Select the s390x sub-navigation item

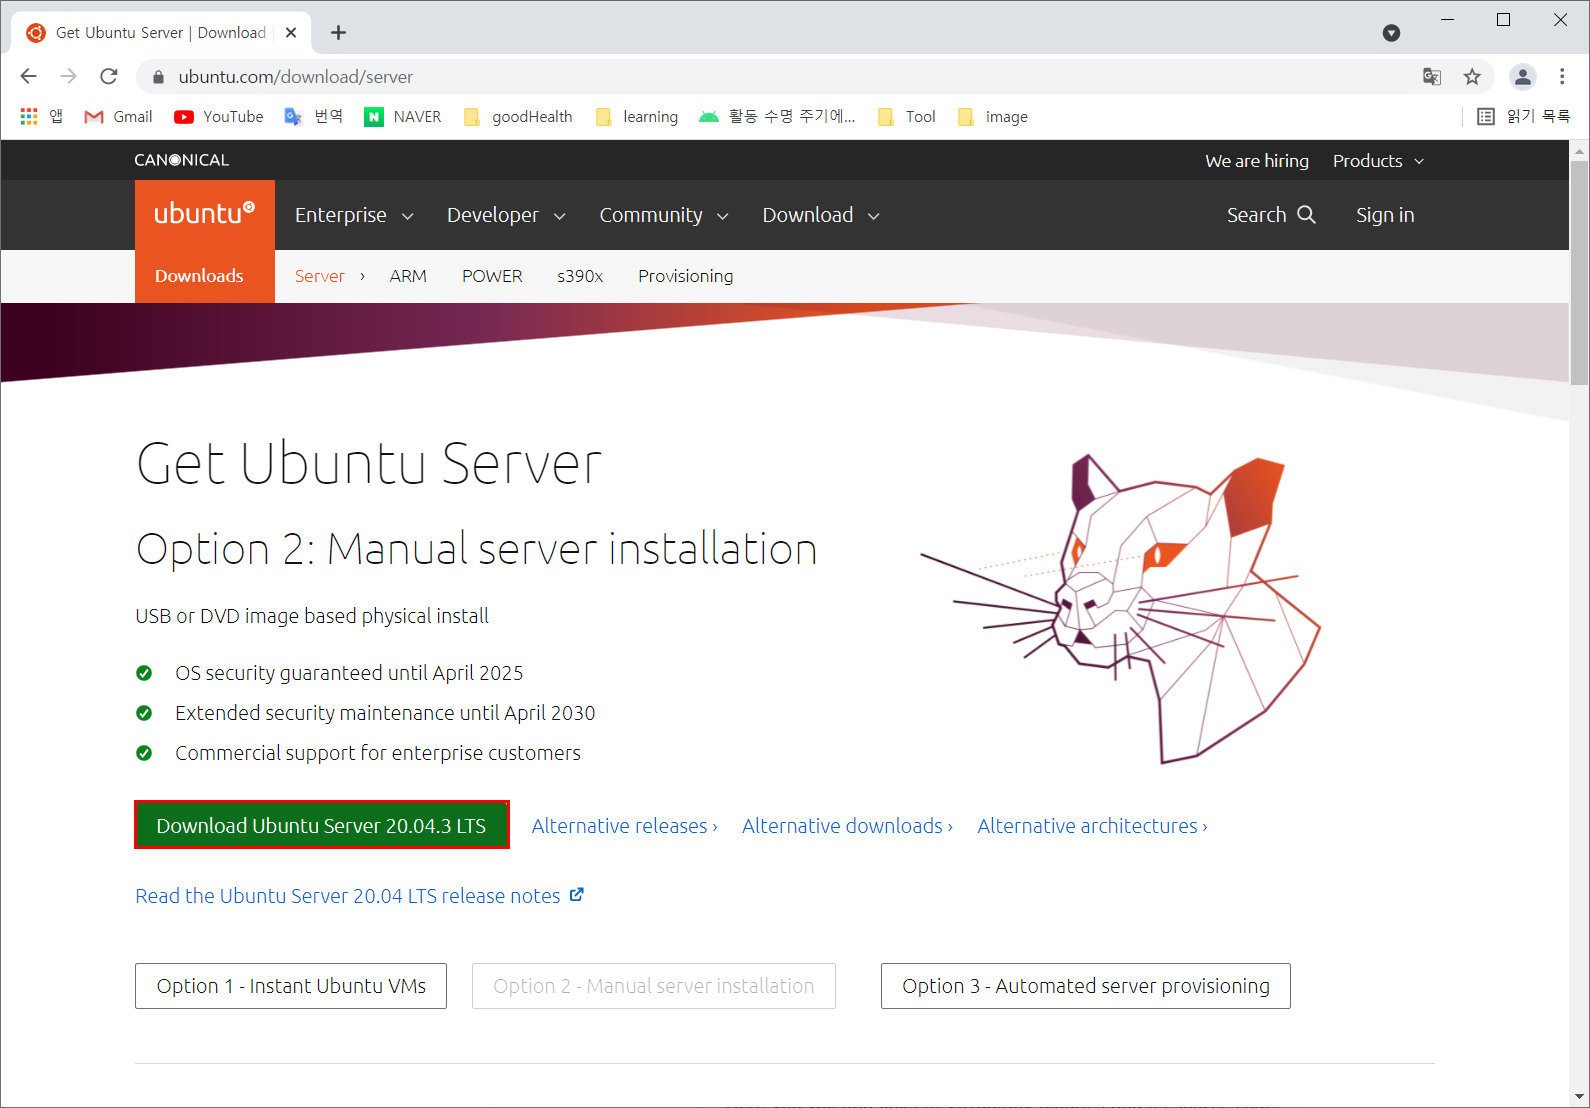[x=580, y=276]
